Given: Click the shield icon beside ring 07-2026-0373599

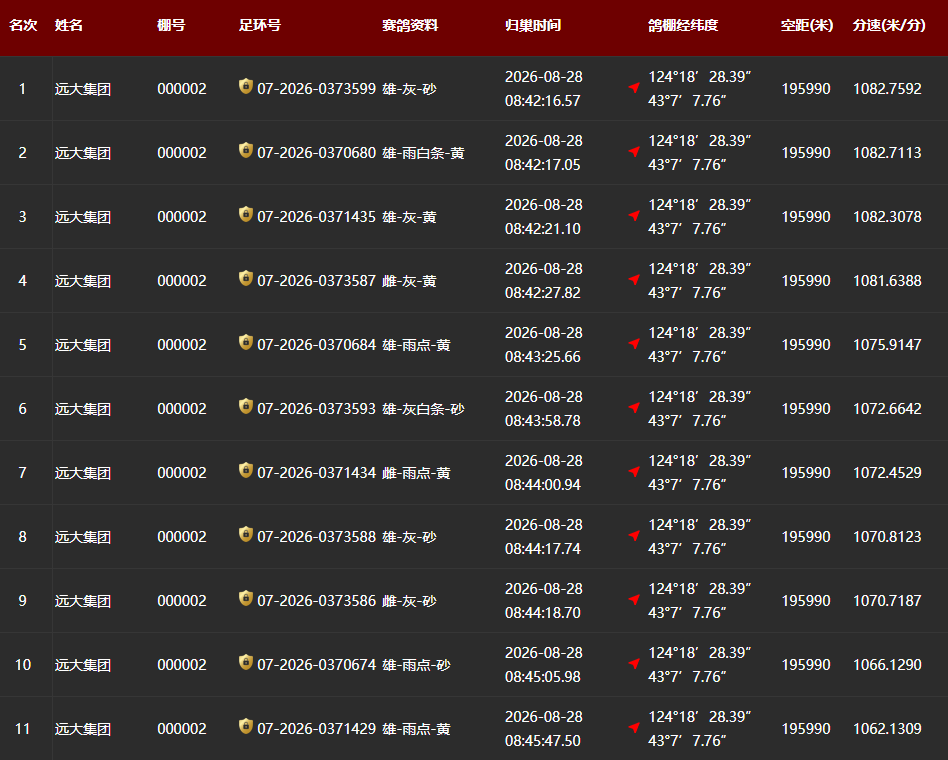Looking at the screenshot, I should tap(245, 86).
